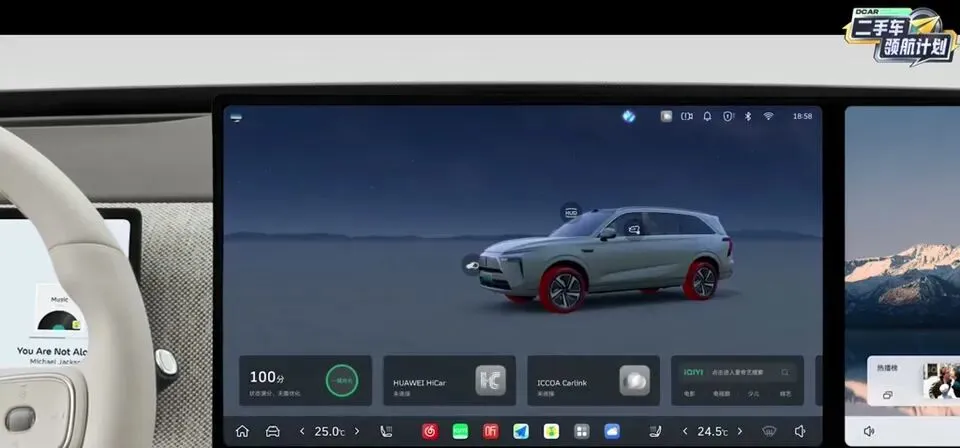Image resolution: width=960 pixels, height=448 pixels.
Task: Launch the red listening (听) app
Action: pyautogui.click(x=490, y=431)
